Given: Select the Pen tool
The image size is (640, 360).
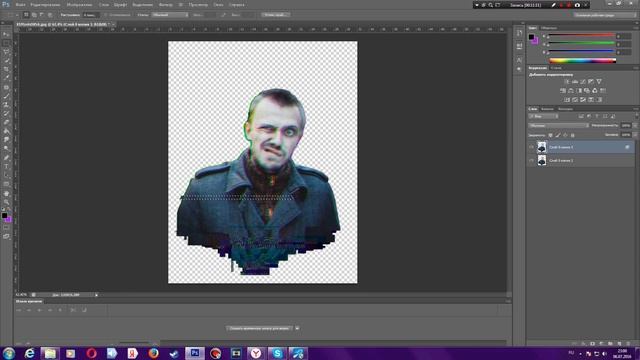Looking at the screenshot, I should 6,158.
